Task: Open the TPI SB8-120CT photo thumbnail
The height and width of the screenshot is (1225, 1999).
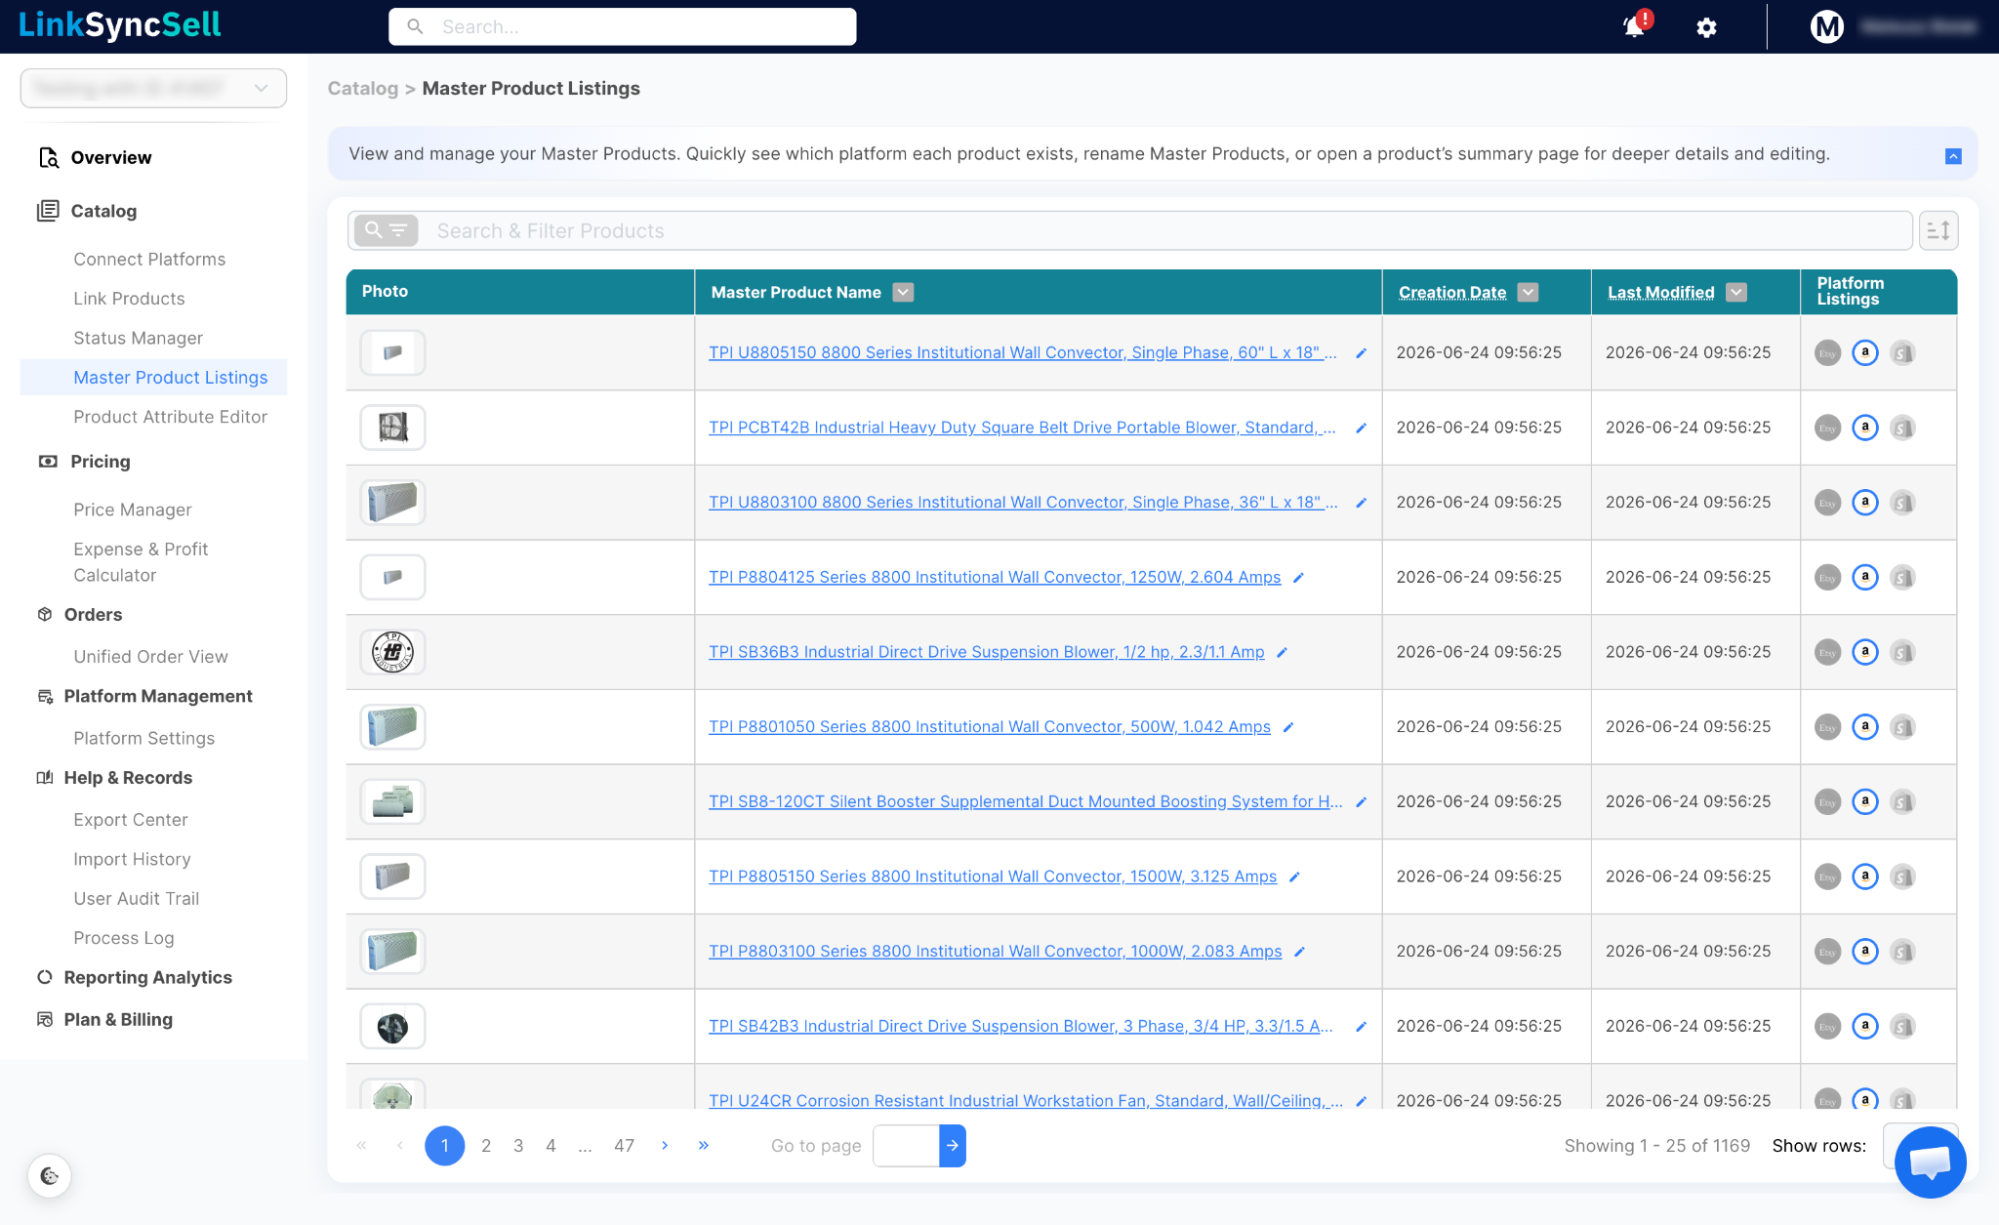Action: pos(393,802)
